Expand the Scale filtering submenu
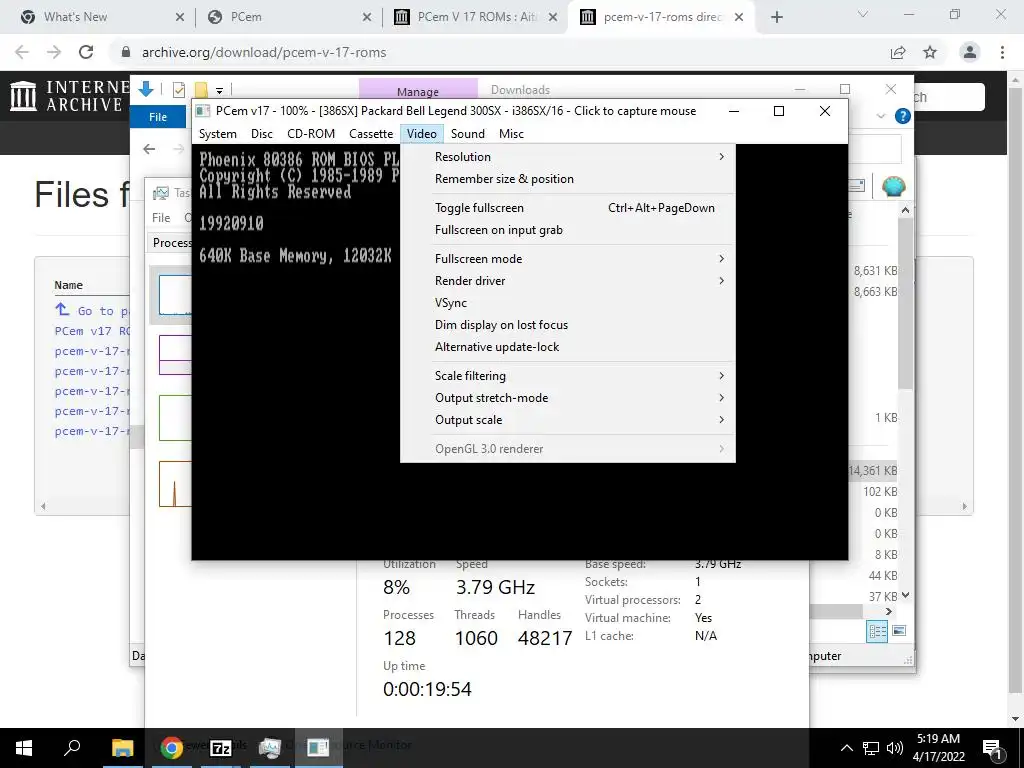 (x=568, y=376)
